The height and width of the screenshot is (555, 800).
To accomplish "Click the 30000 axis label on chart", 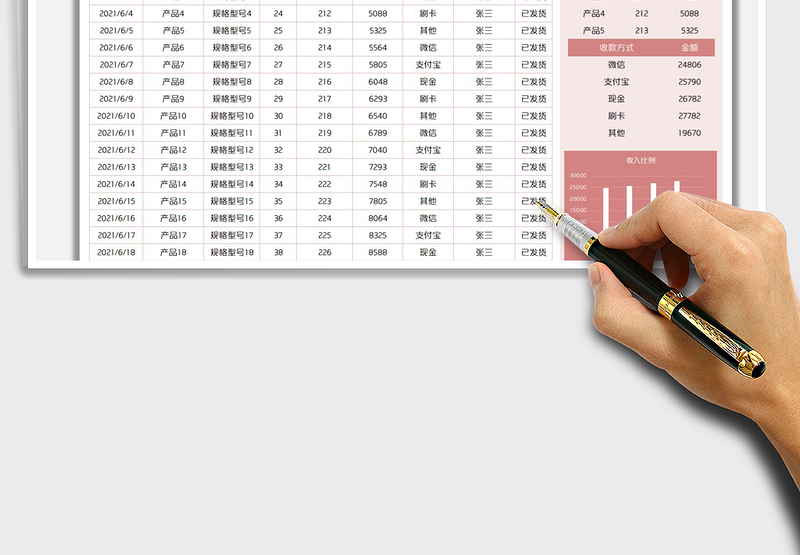I will coord(578,175).
